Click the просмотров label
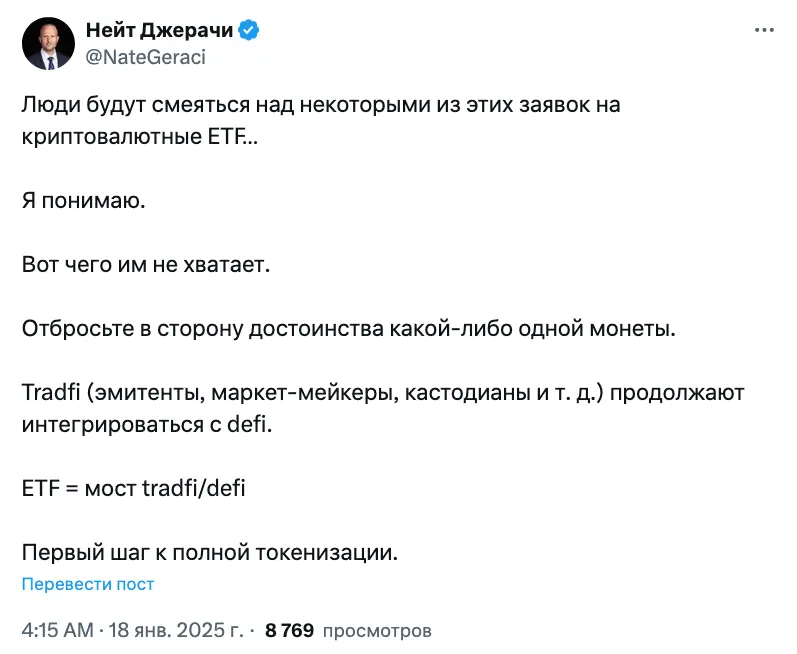 [x=377, y=631]
